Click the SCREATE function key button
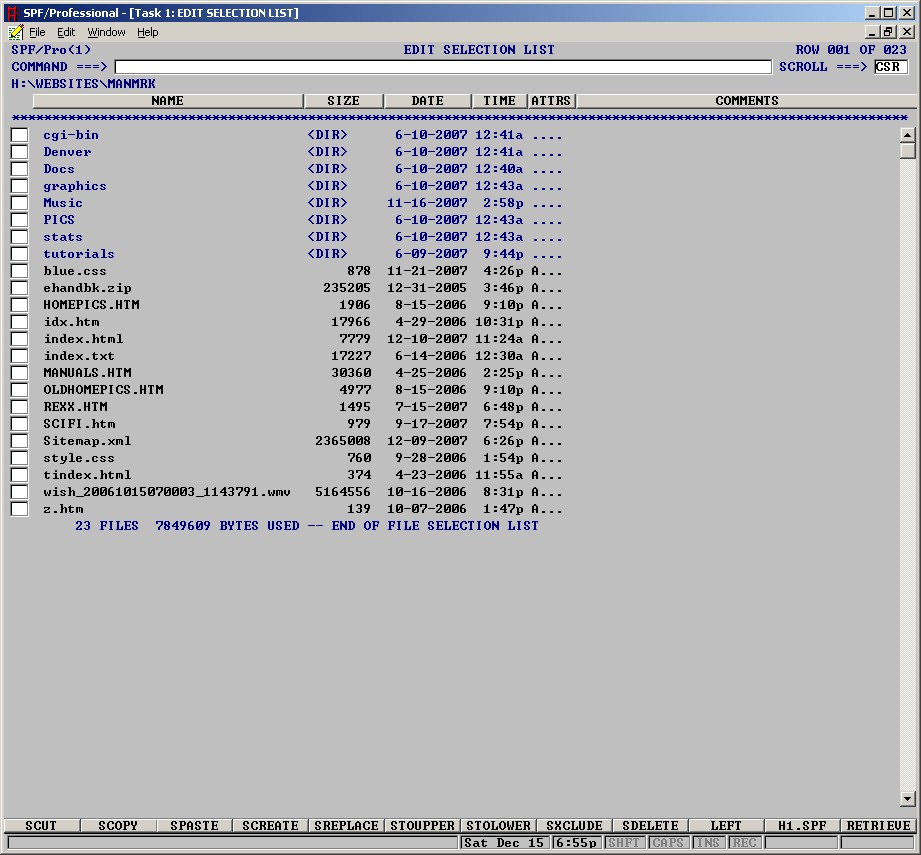921x855 pixels. pyautogui.click(x=270, y=826)
